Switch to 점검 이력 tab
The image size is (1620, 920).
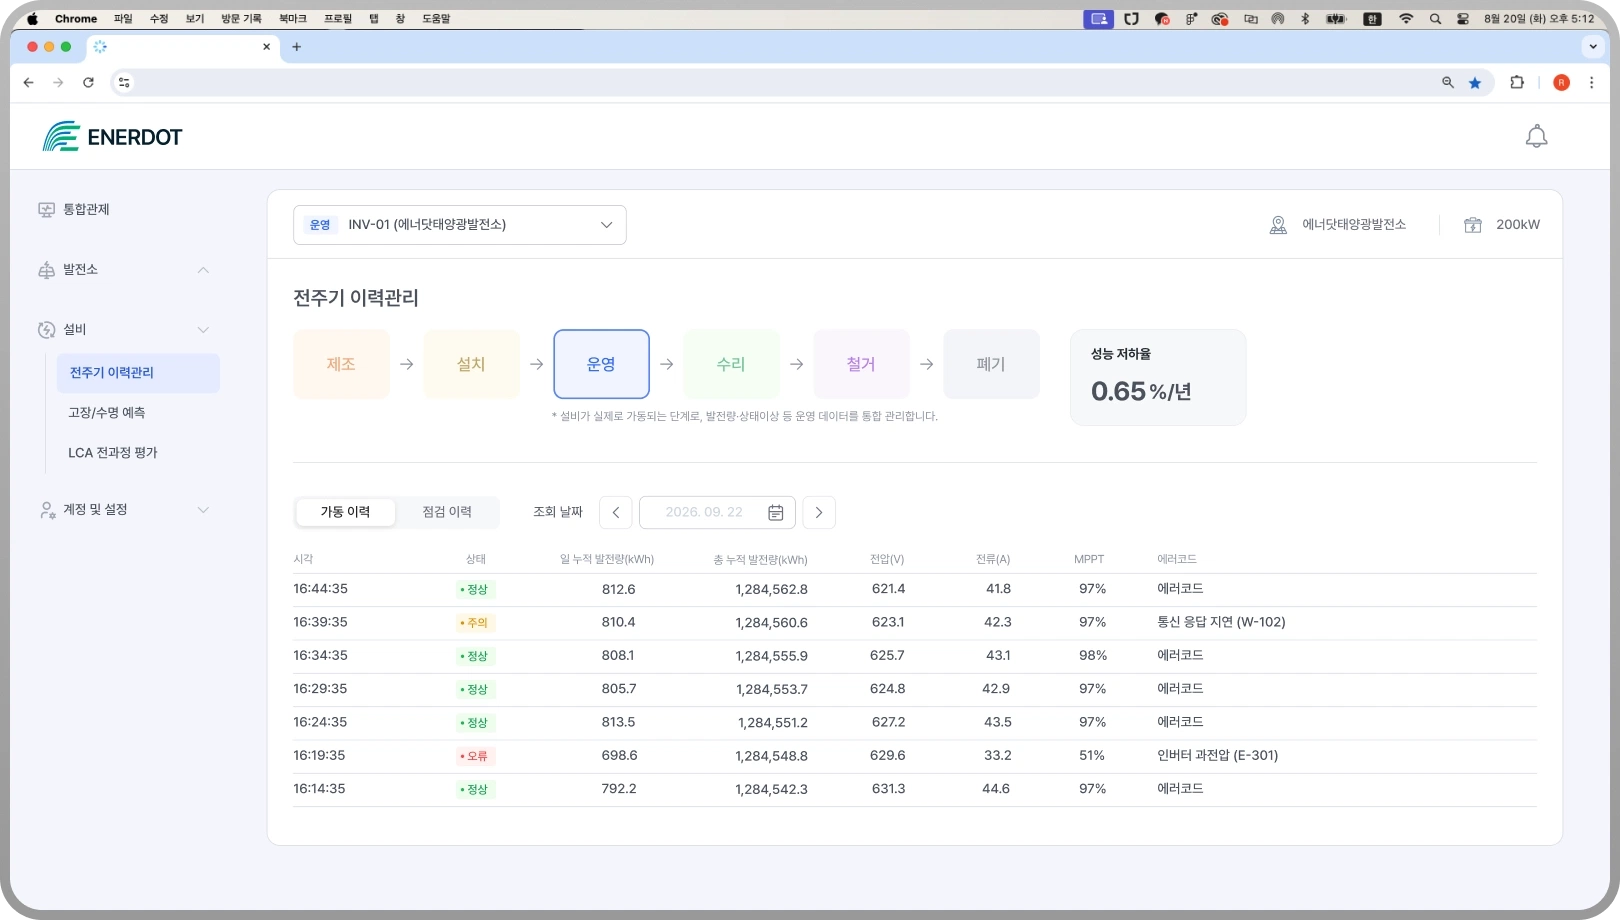click(x=447, y=512)
